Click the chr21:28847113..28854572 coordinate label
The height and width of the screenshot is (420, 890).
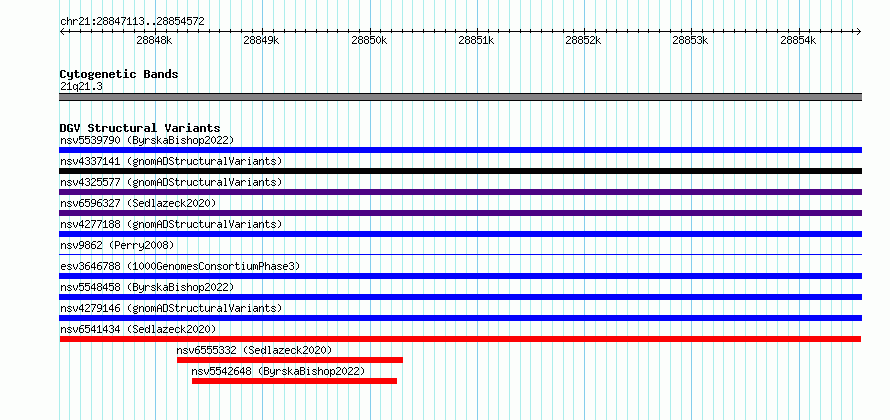(x=132, y=22)
